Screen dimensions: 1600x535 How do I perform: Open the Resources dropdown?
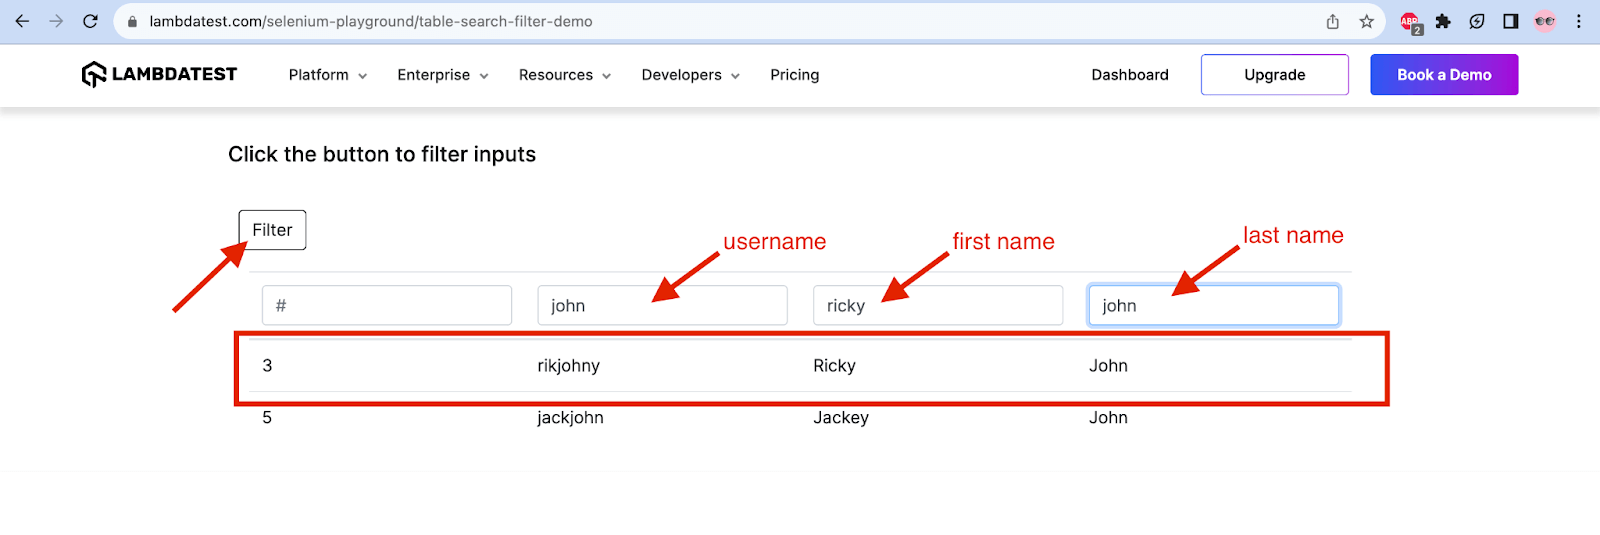click(564, 75)
